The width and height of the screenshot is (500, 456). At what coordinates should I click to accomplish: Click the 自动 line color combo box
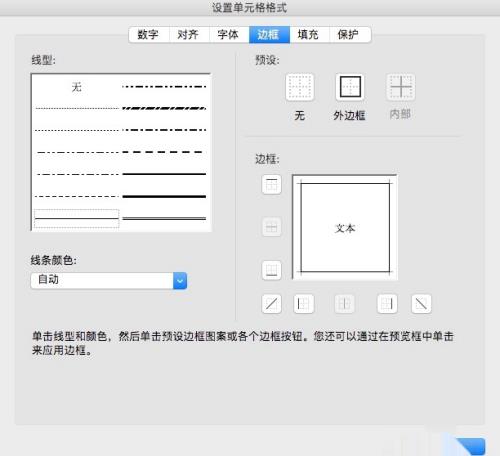click(109, 281)
